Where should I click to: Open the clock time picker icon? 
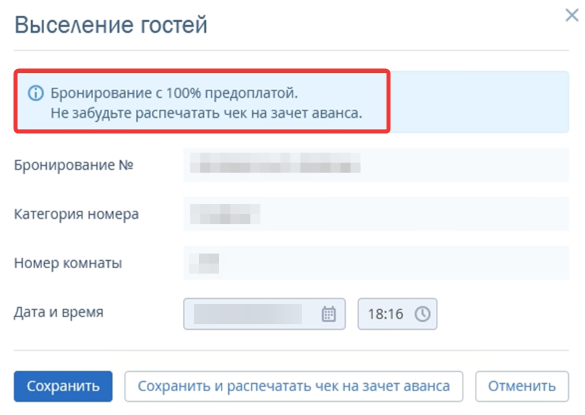click(422, 314)
